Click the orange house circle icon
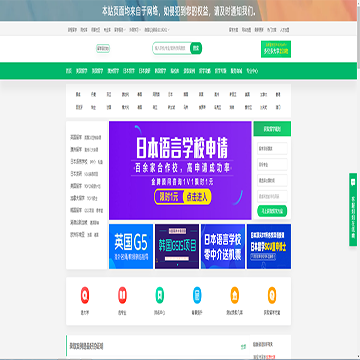 [x=235, y=295]
